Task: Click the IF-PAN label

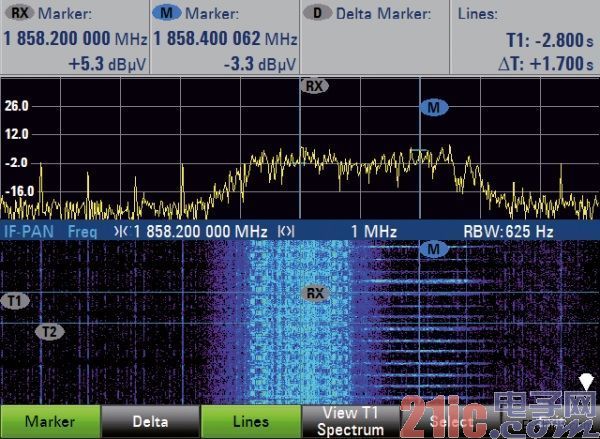Action: point(29,231)
